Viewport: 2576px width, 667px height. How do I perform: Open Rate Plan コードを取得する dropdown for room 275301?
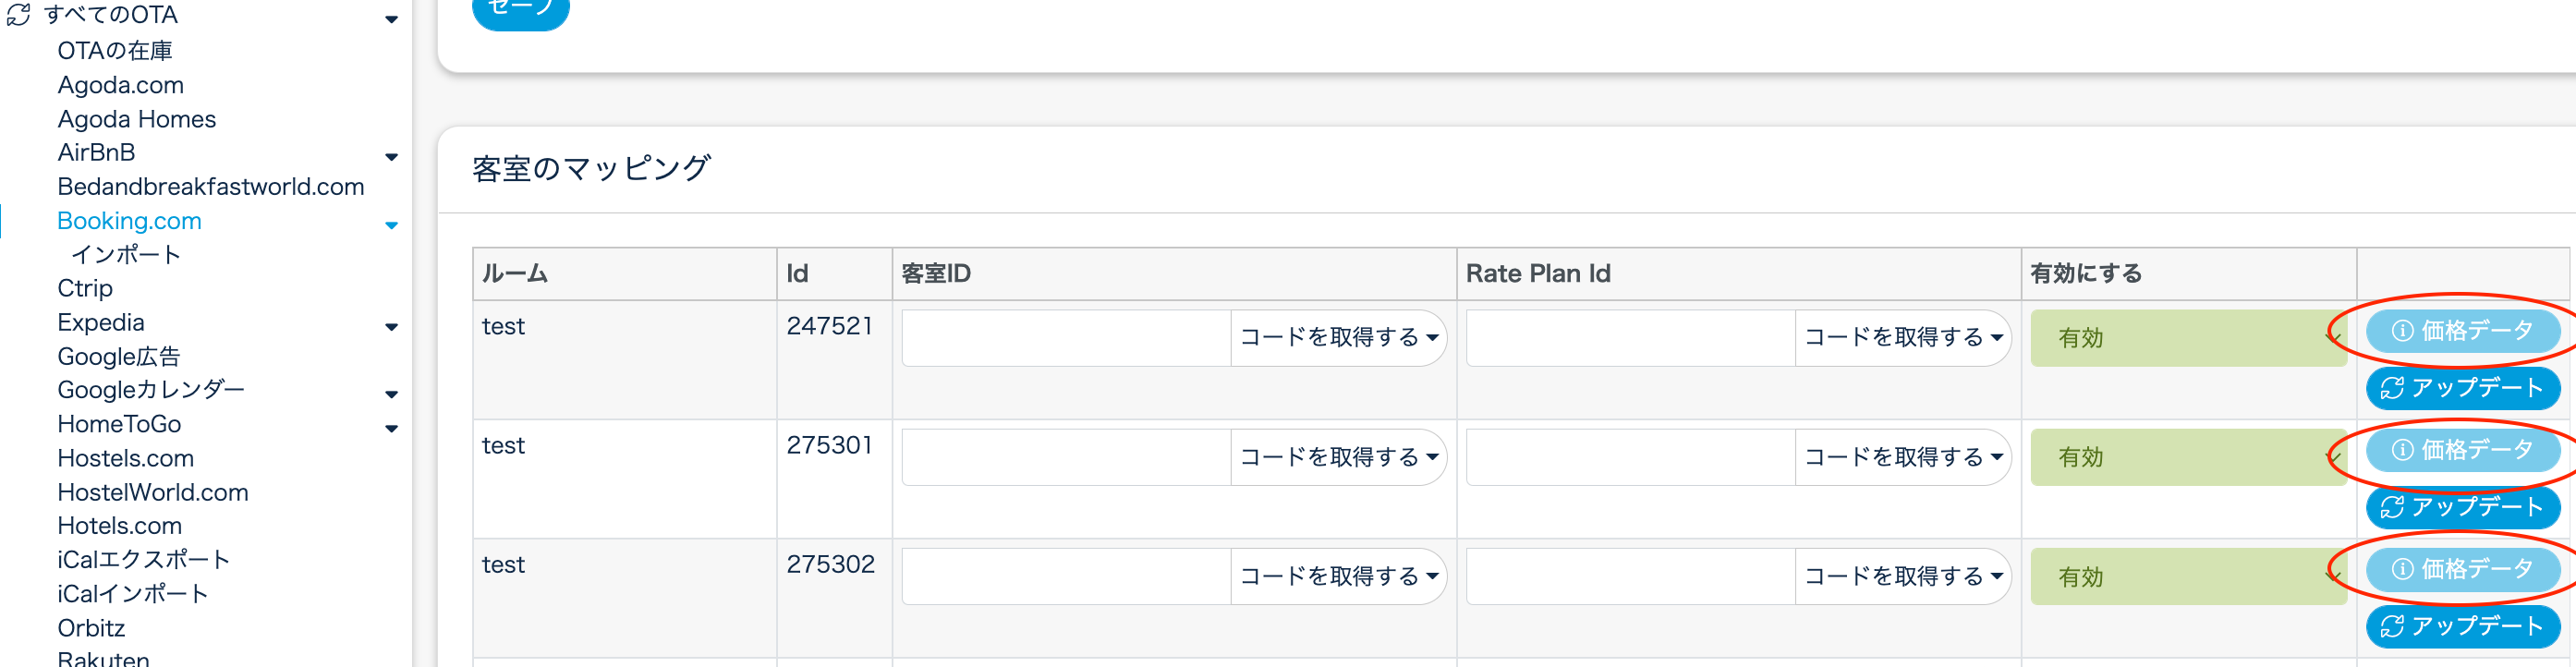(x=1902, y=457)
